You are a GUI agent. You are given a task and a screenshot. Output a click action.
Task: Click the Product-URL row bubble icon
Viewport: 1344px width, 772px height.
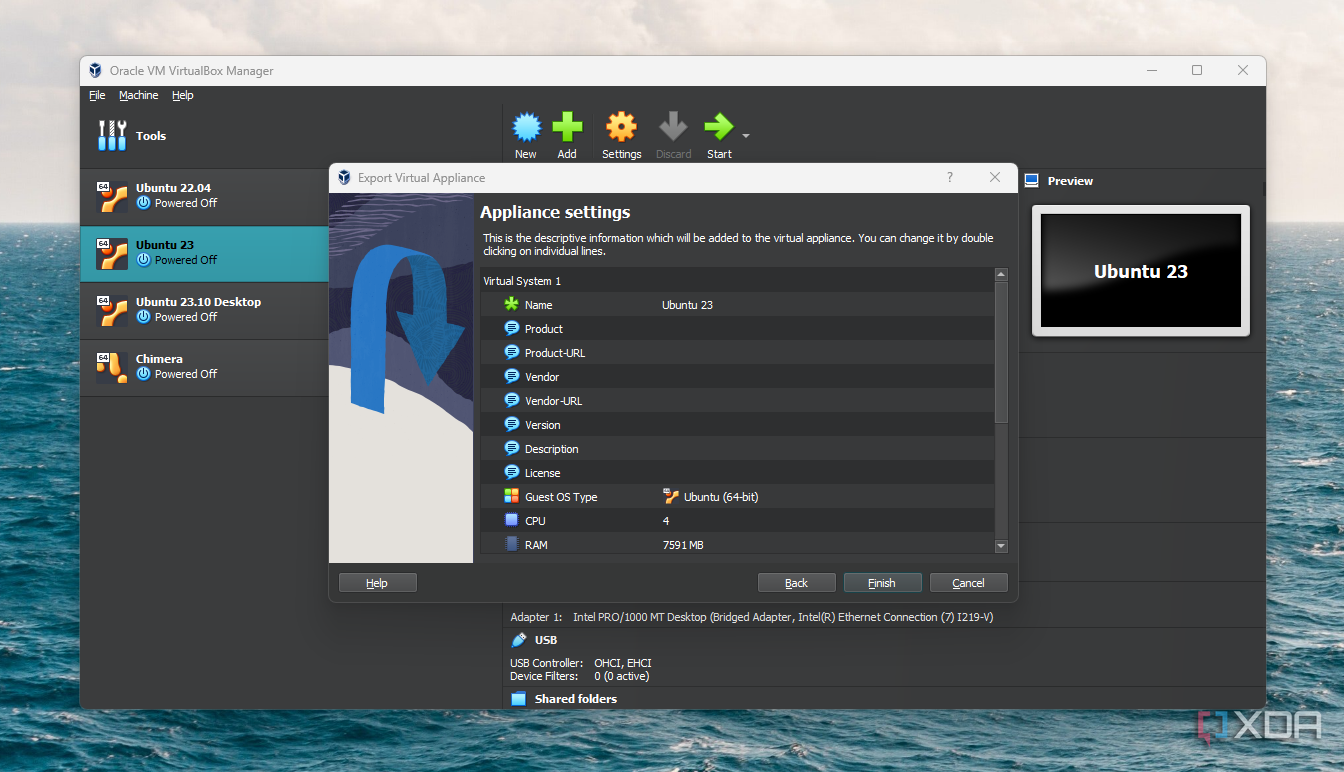tap(512, 352)
